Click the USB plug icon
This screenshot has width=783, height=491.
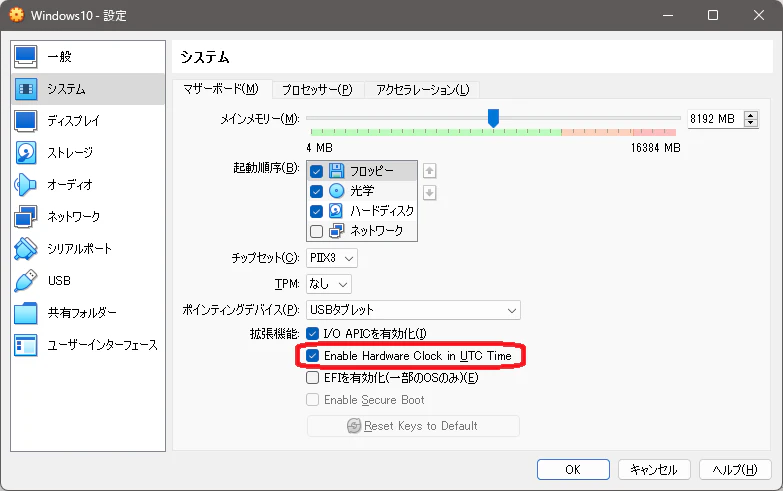(x=25, y=281)
